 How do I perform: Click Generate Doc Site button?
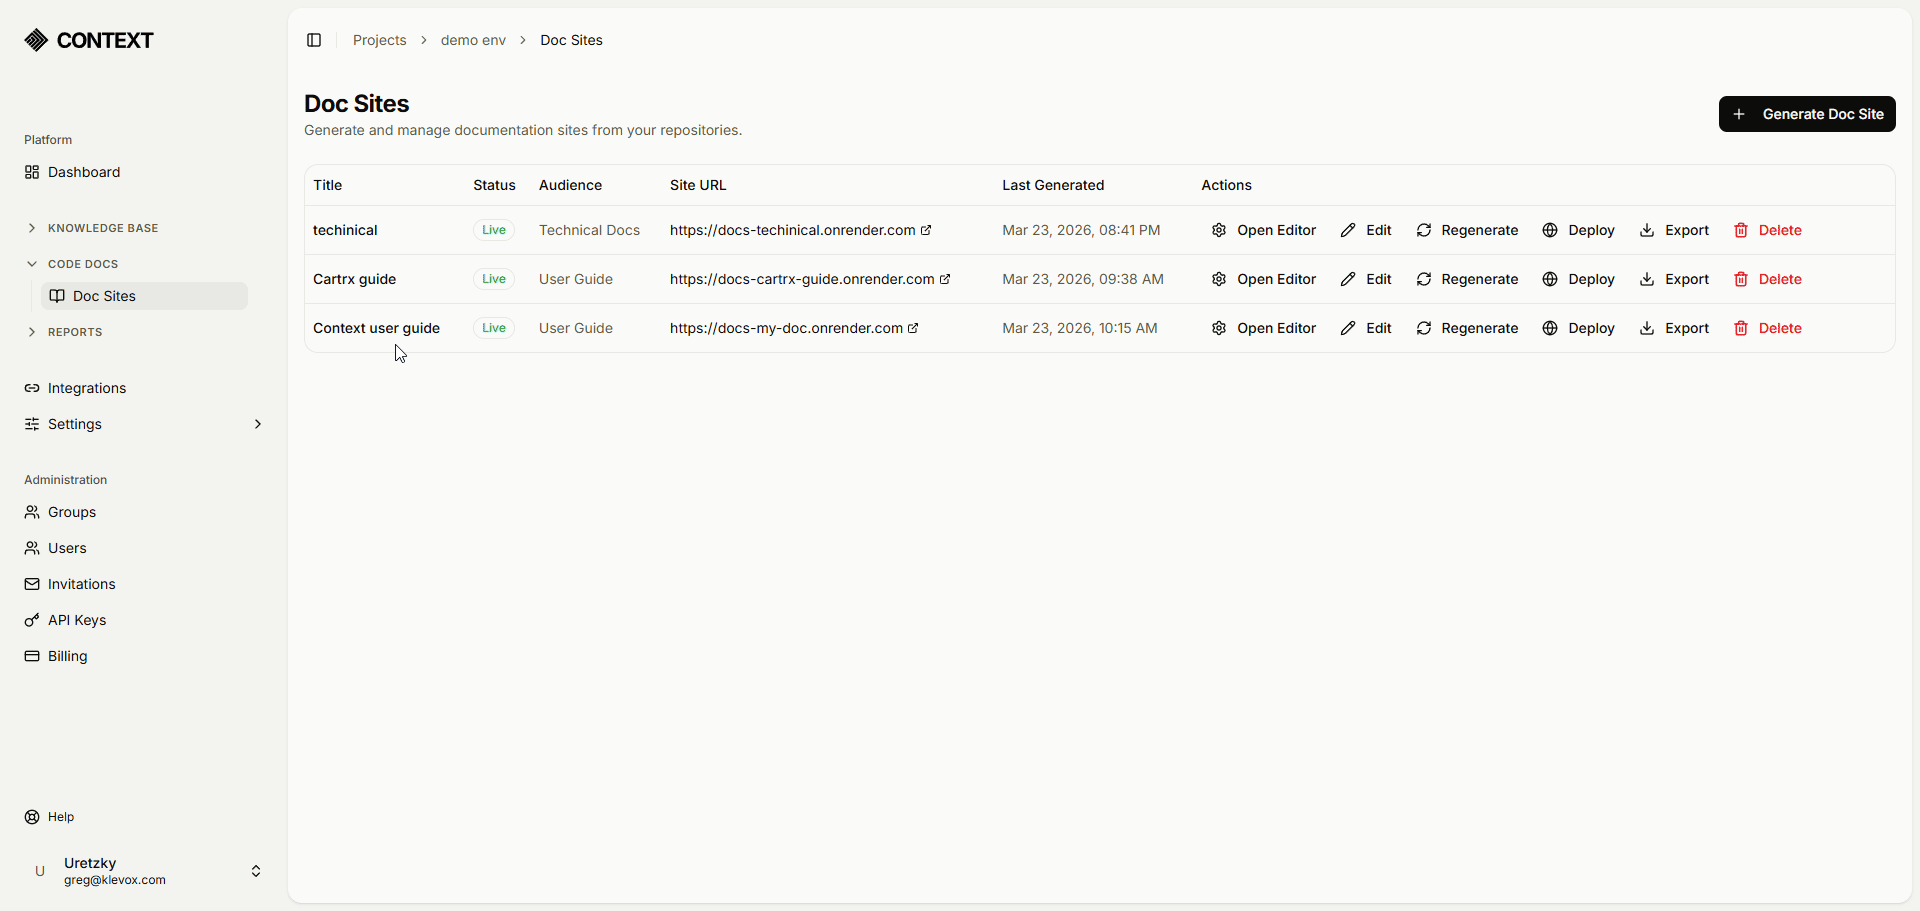(x=1807, y=114)
